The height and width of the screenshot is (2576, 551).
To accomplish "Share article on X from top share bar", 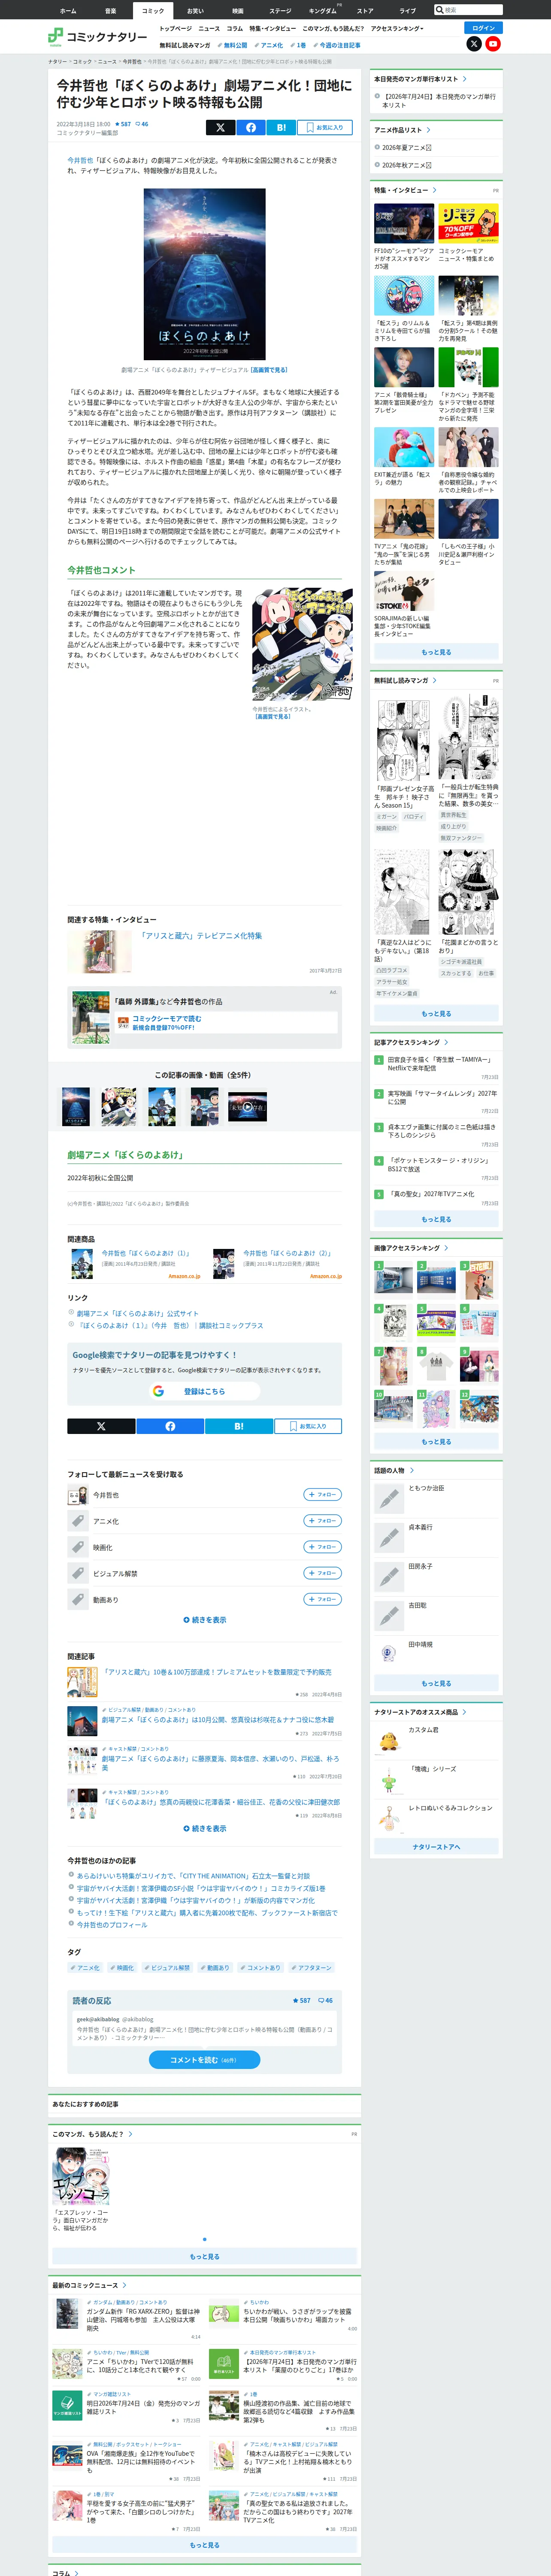I will [x=220, y=127].
